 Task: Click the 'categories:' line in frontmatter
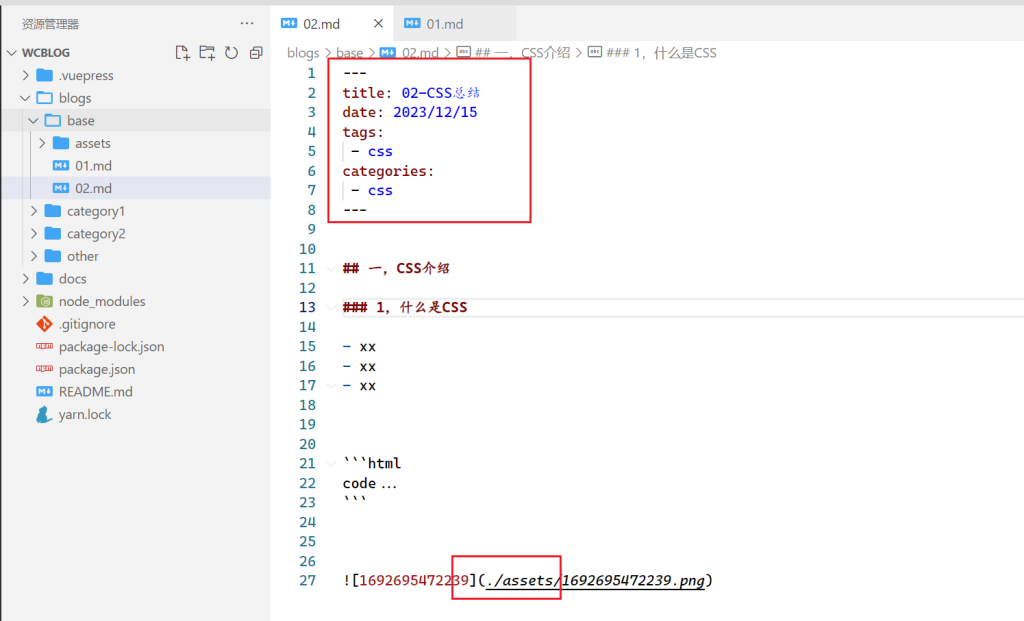tap(388, 171)
